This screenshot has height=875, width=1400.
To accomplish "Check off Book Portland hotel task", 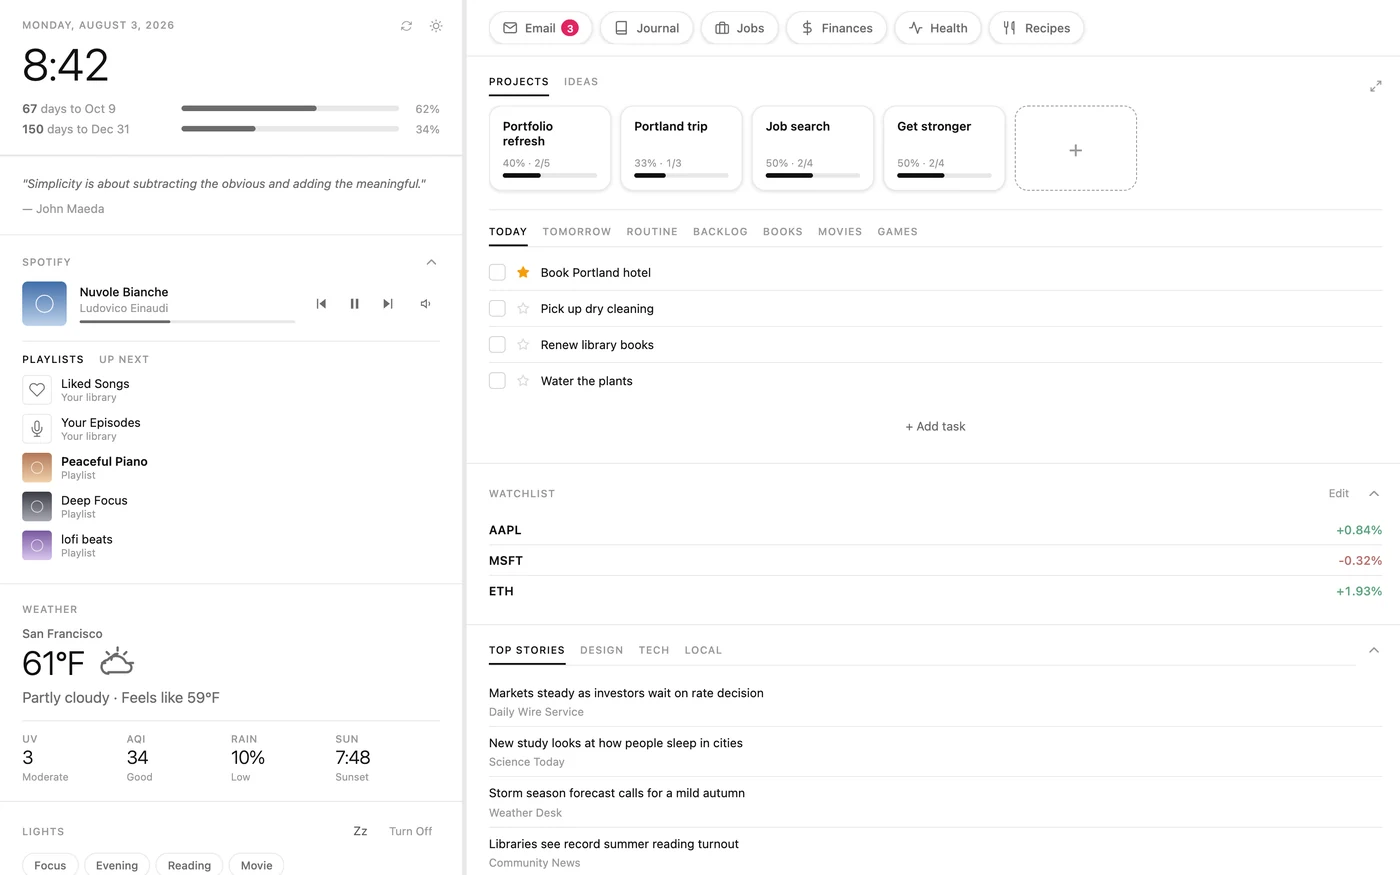I will (497, 273).
